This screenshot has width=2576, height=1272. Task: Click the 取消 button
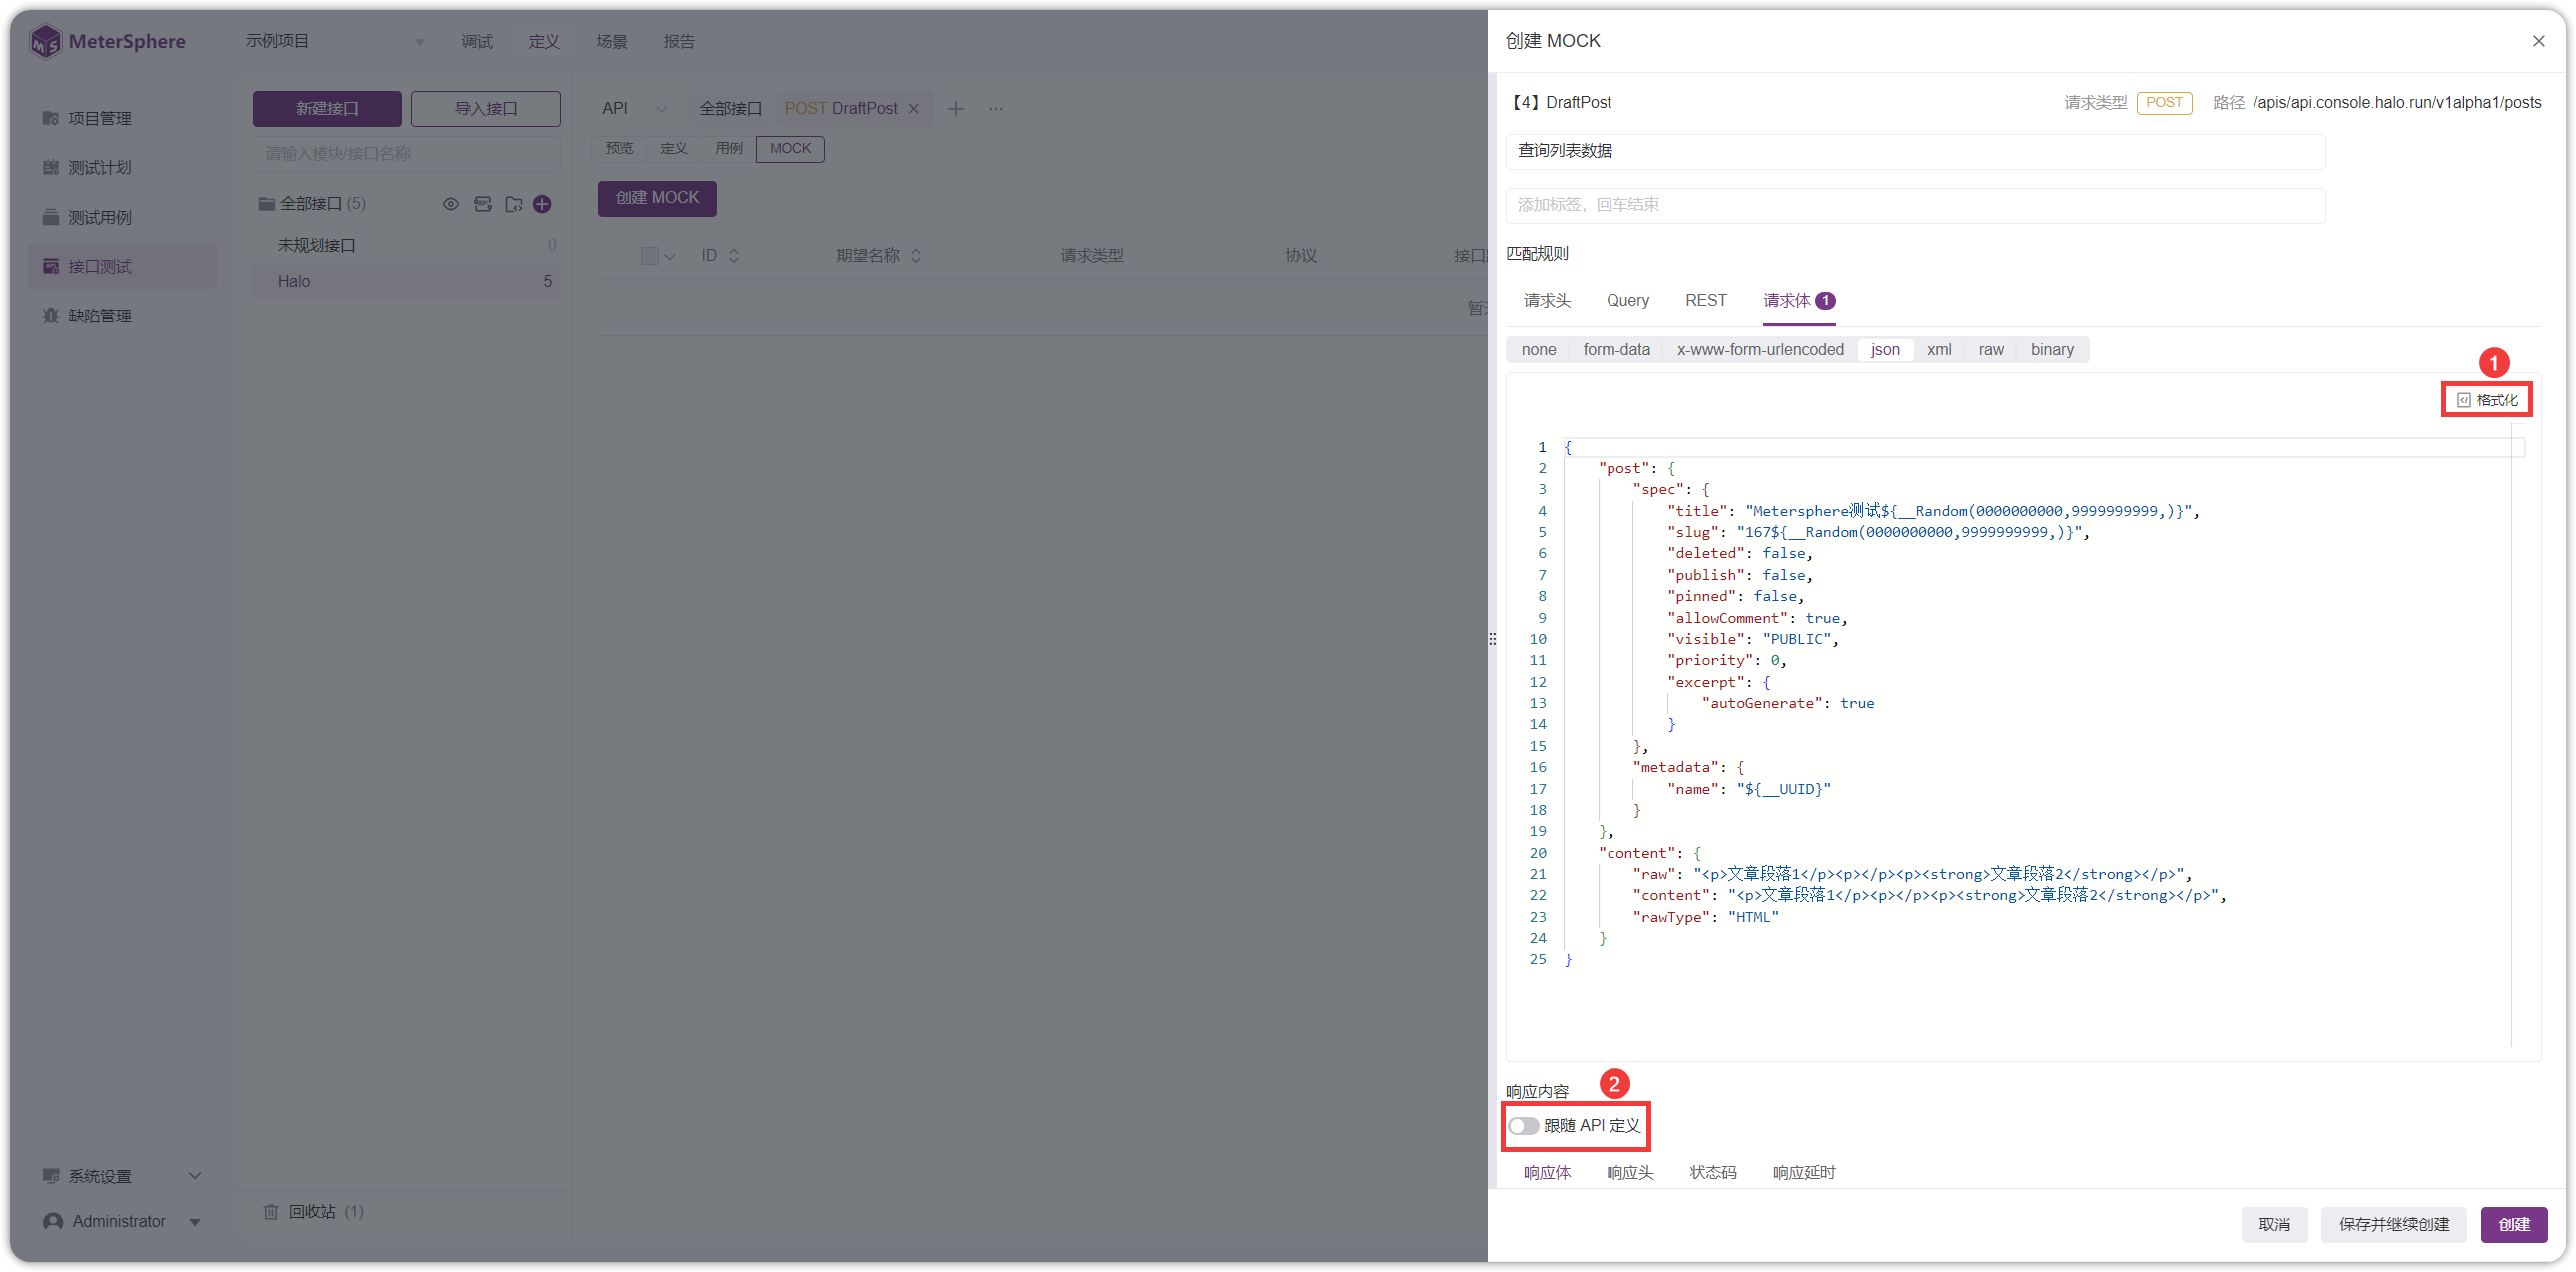pos(2274,1225)
